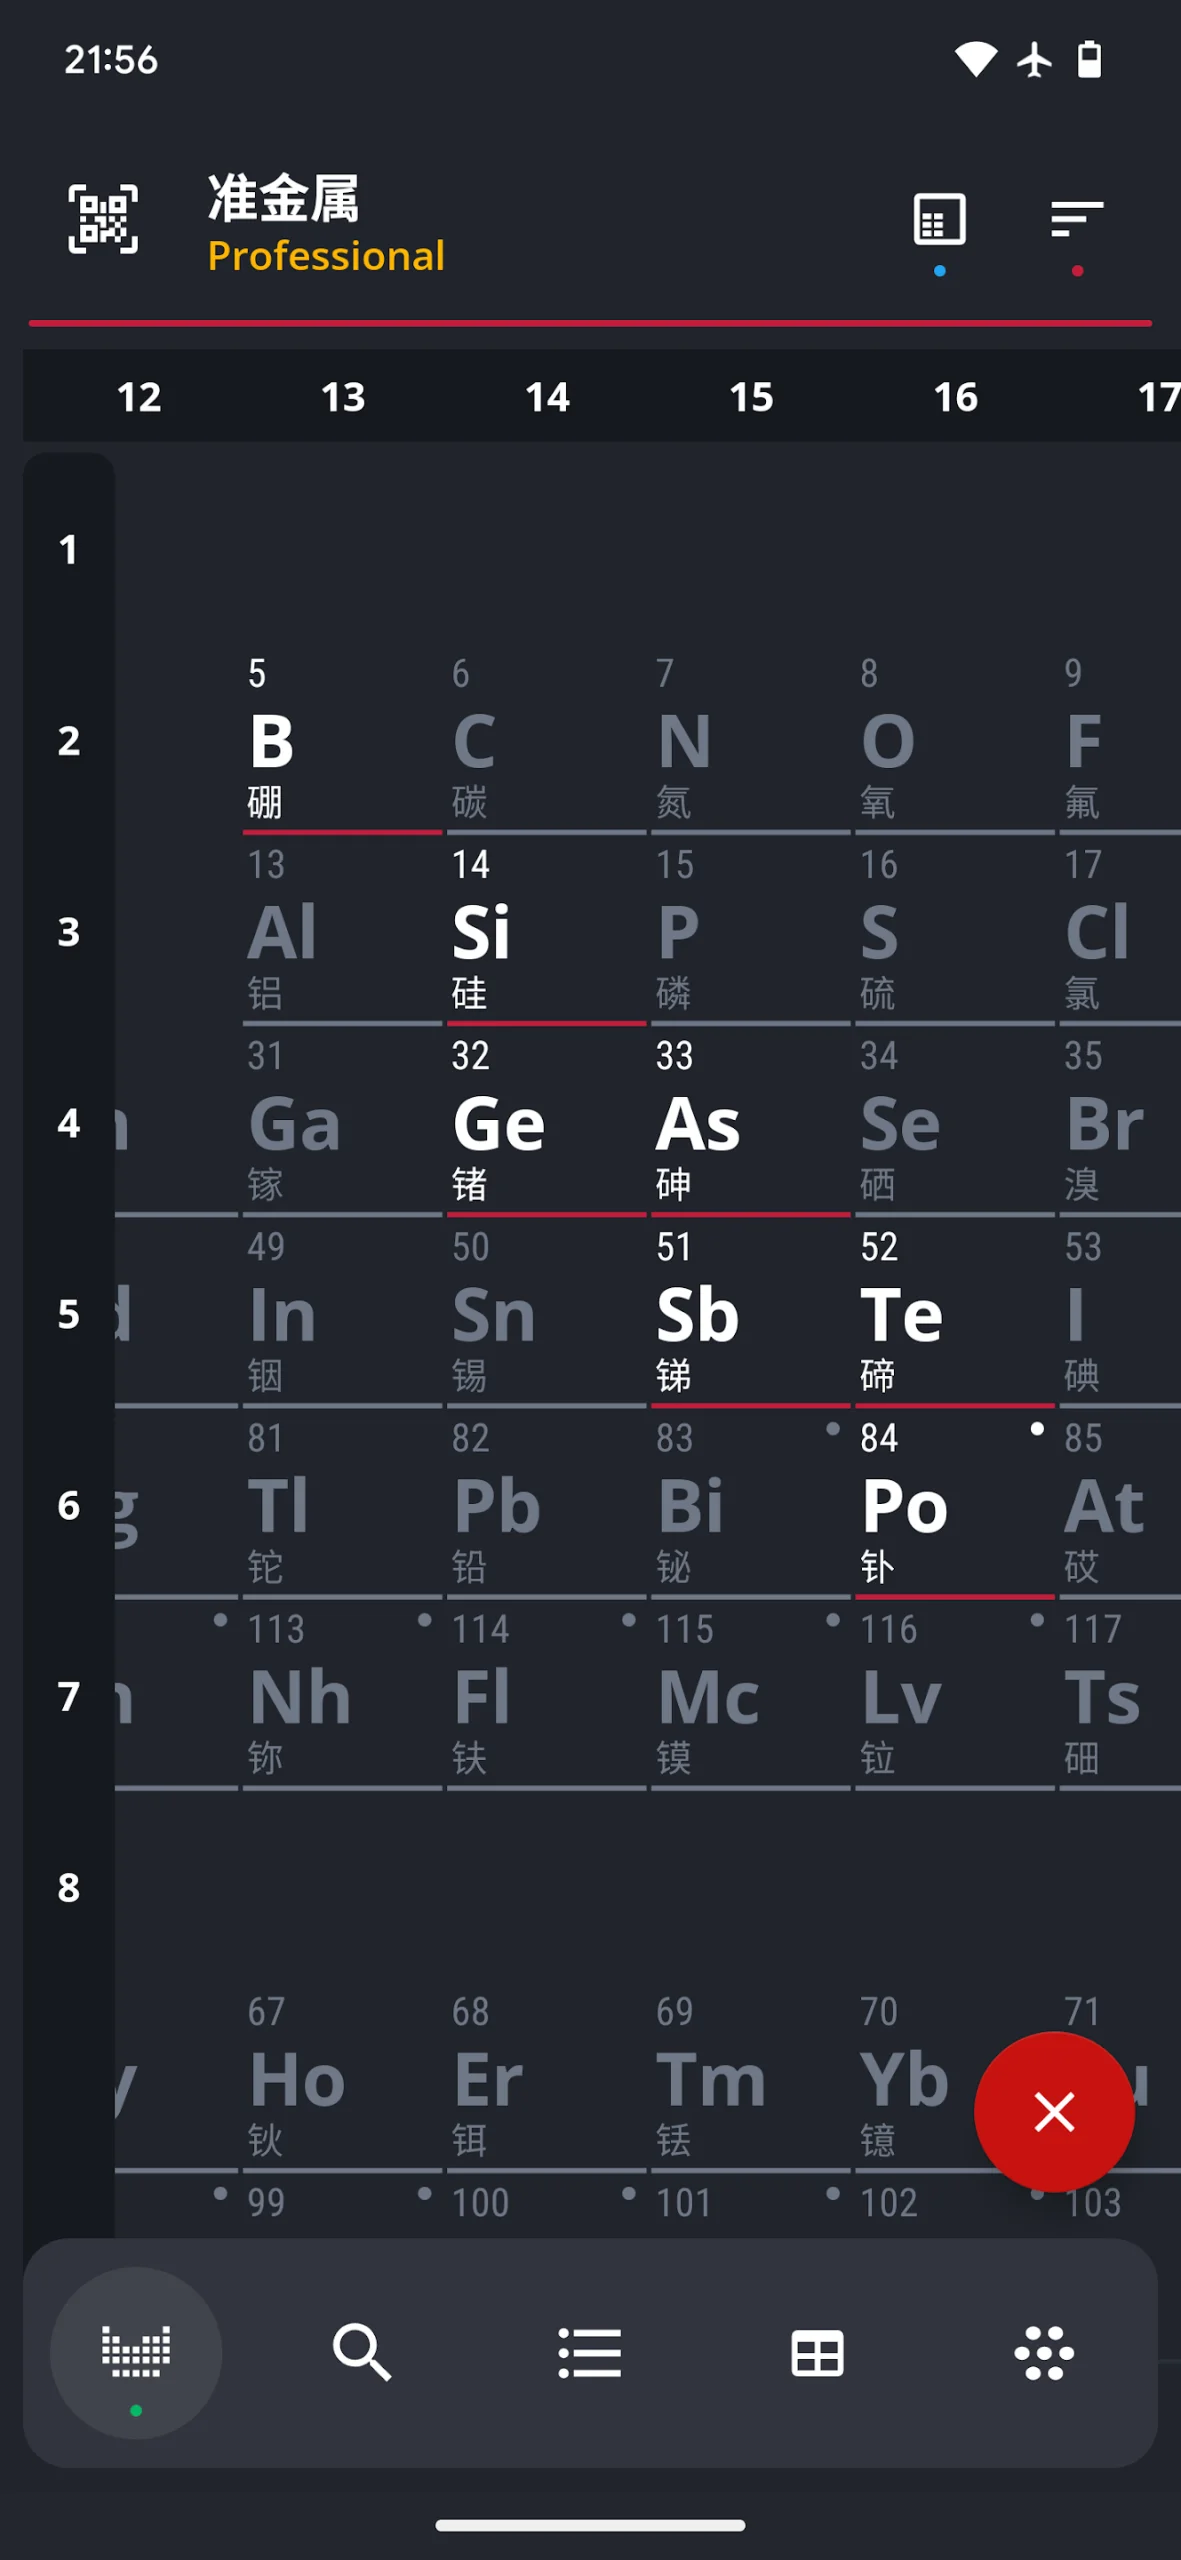Open the element list icon in bottom bar
The image size is (1181, 2560).
coord(589,2352)
